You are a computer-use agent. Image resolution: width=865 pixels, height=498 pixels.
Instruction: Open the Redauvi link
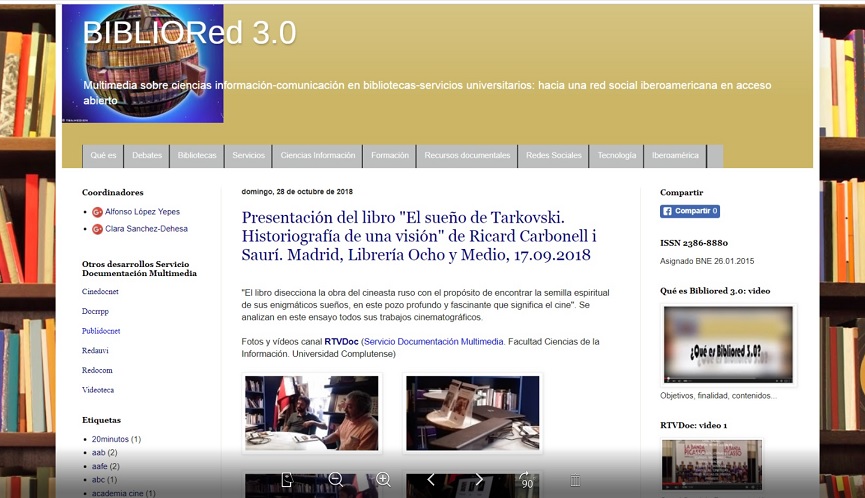(x=95, y=350)
